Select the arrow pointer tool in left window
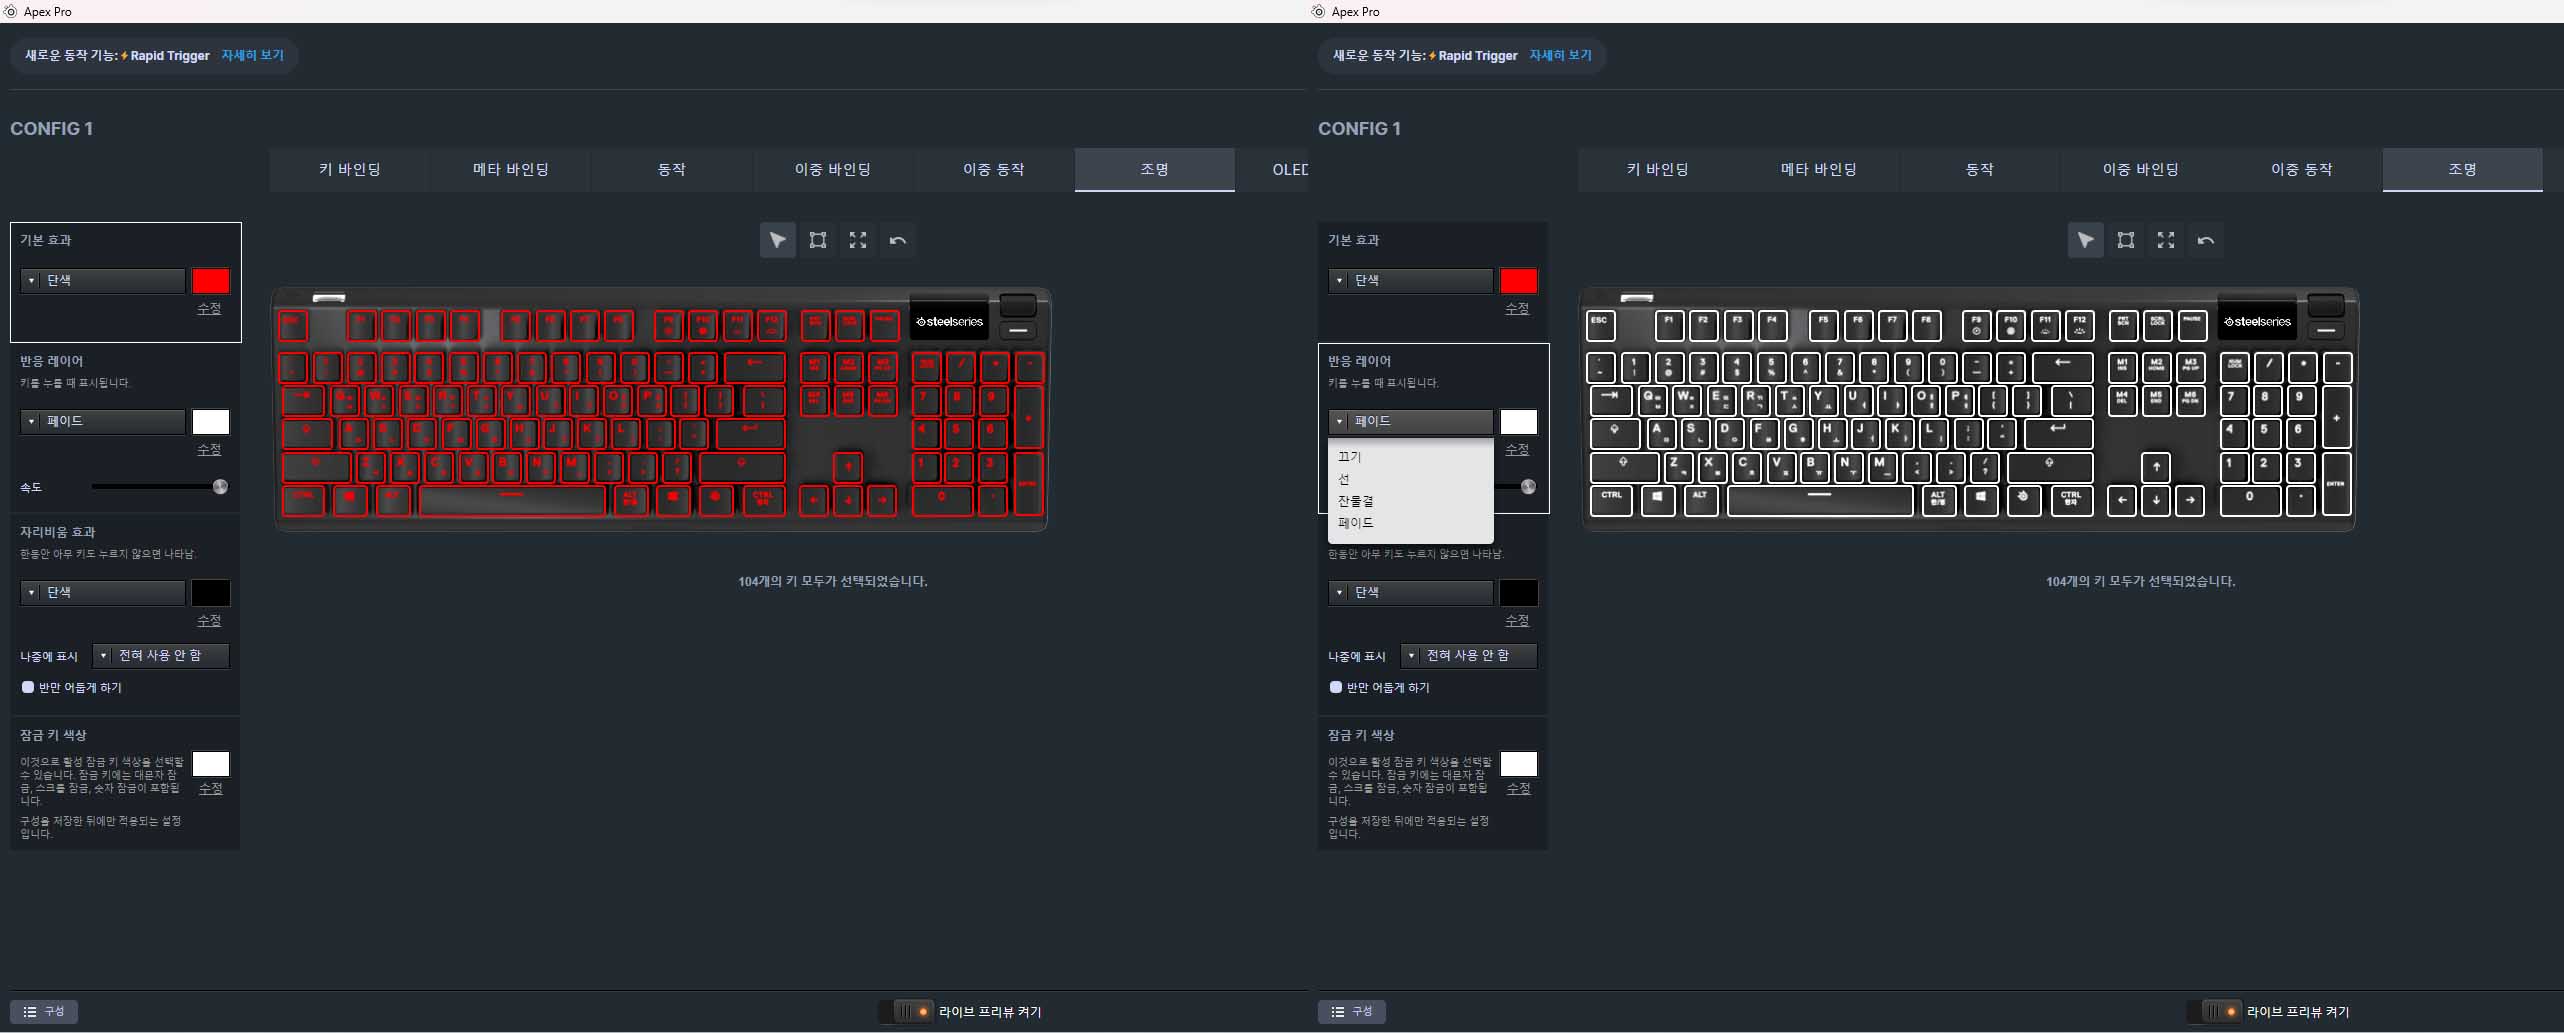 [x=777, y=240]
